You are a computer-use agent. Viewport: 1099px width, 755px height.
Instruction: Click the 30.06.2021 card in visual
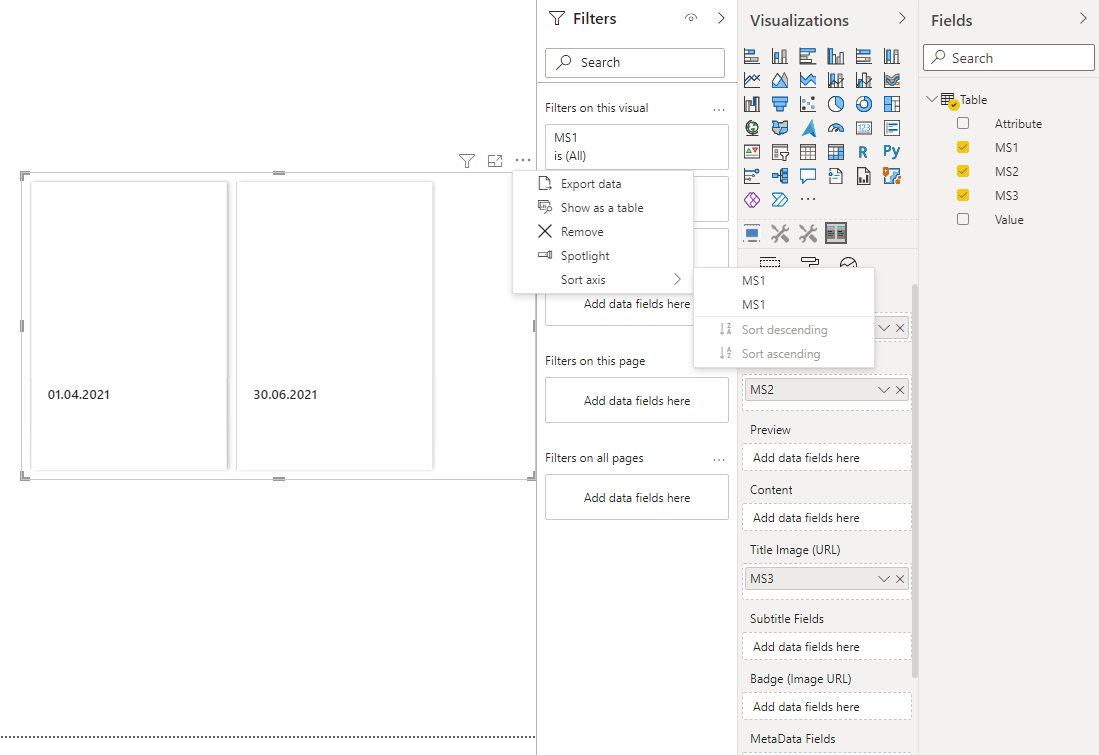point(334,326)
